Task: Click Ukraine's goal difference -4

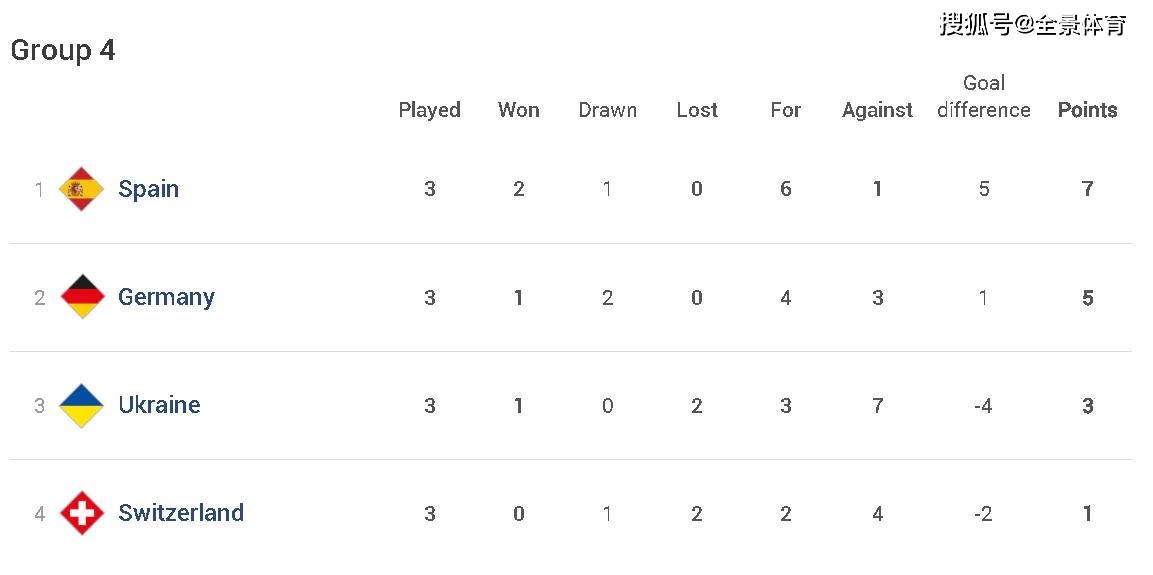Action: click(983, 405)
